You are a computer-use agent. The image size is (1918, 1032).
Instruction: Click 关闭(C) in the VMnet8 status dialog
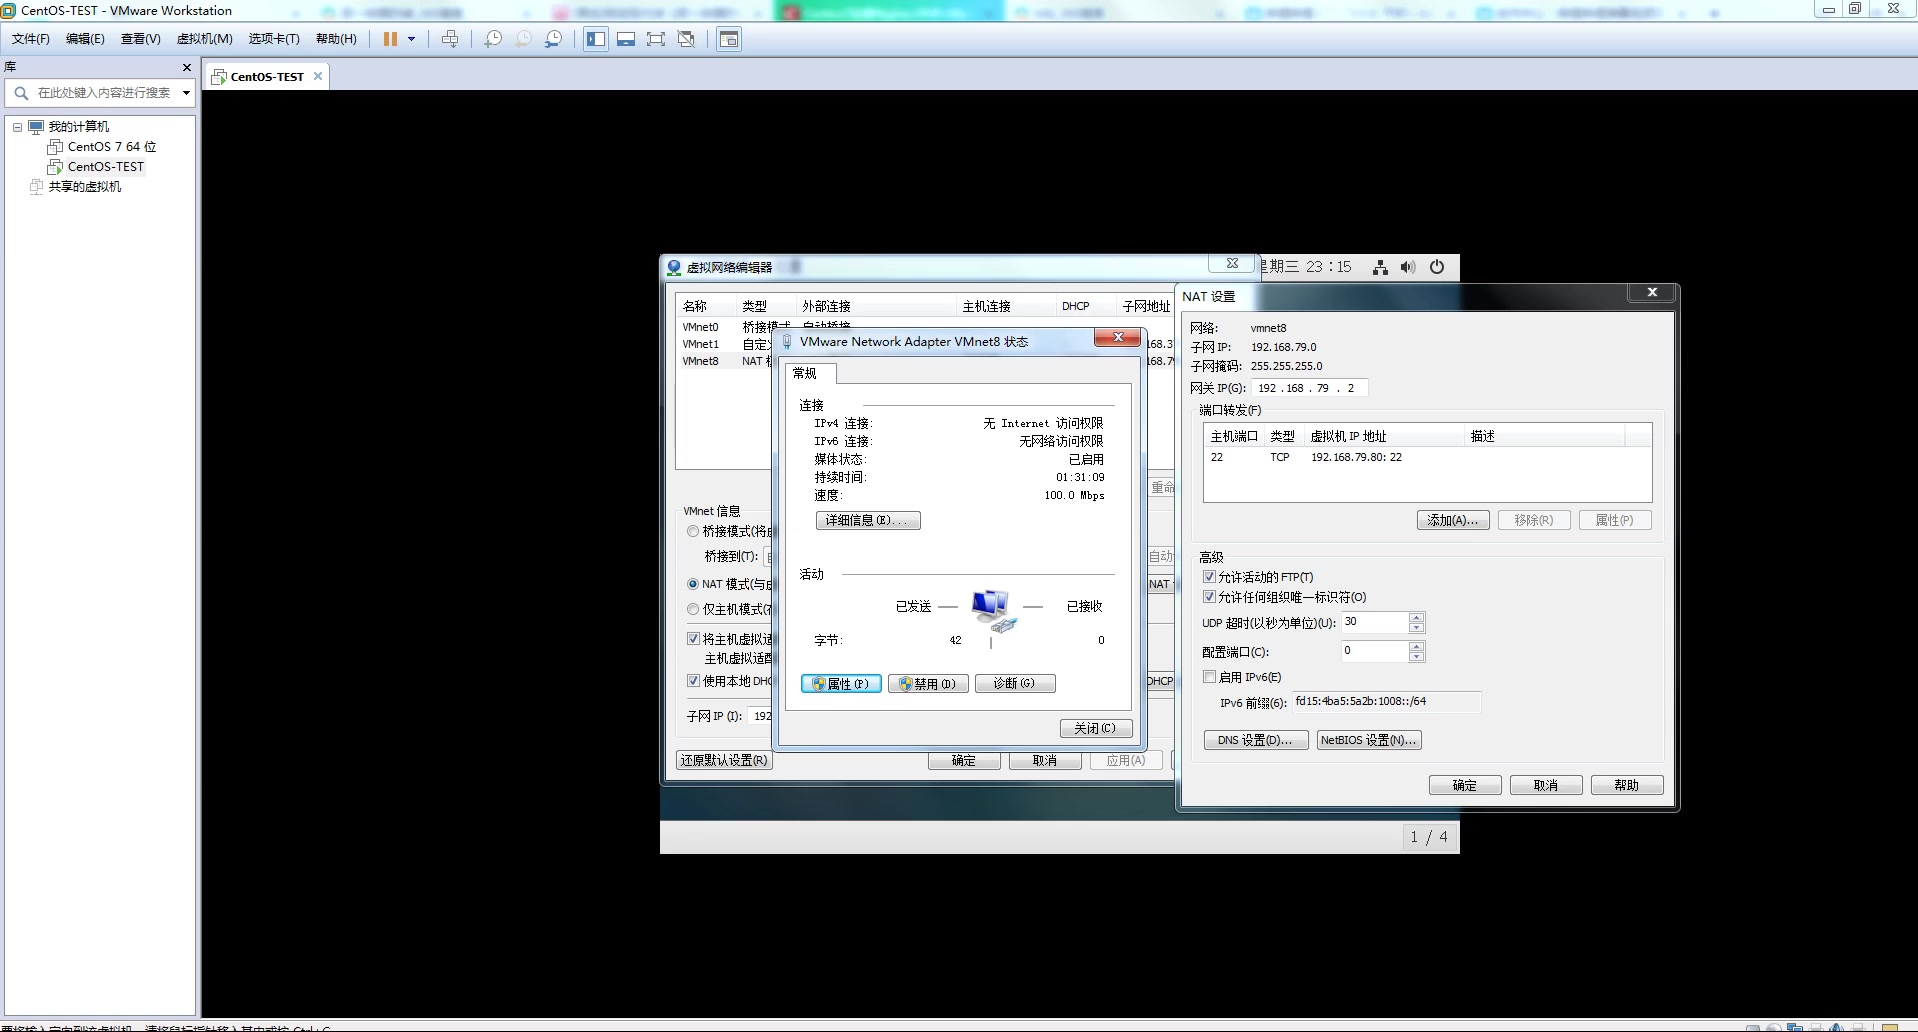(x=1096, y=728)
